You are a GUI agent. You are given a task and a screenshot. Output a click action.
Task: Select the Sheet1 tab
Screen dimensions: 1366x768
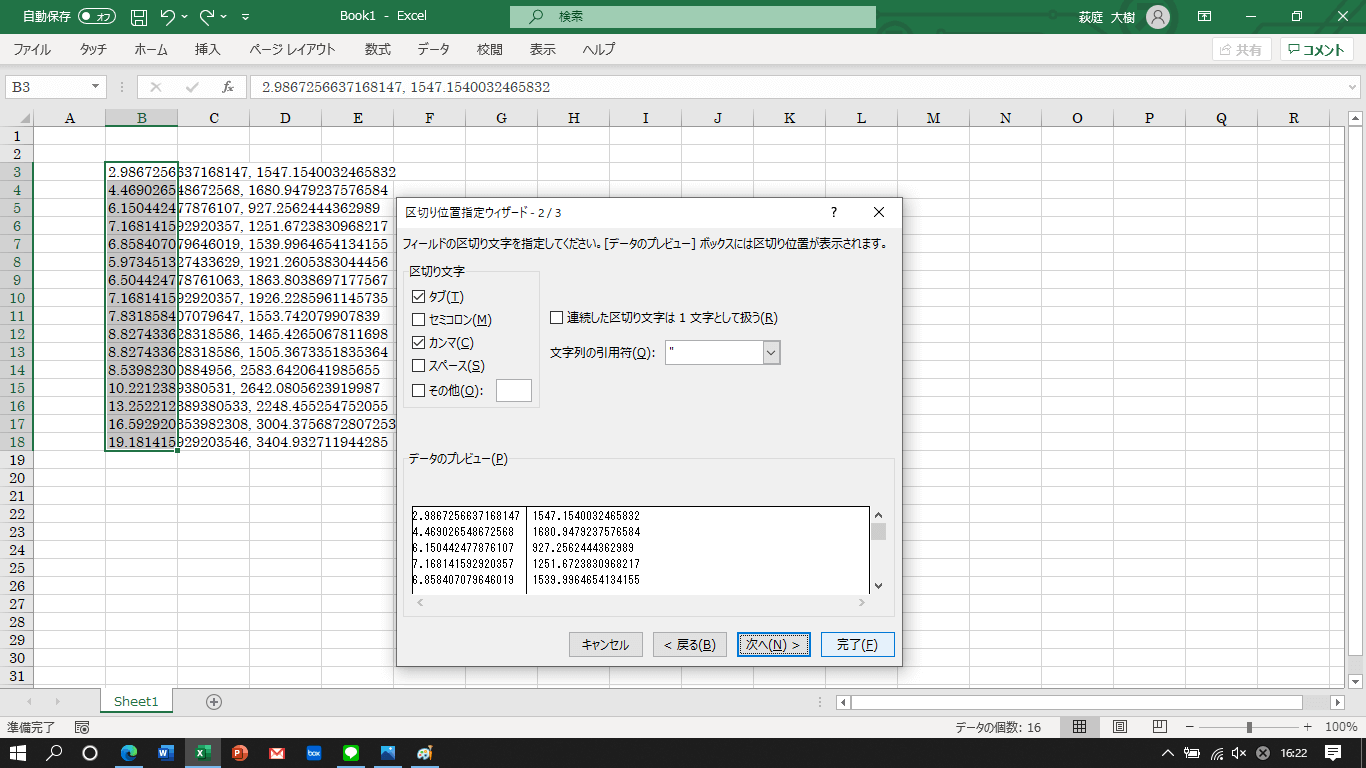coord(136,701)
